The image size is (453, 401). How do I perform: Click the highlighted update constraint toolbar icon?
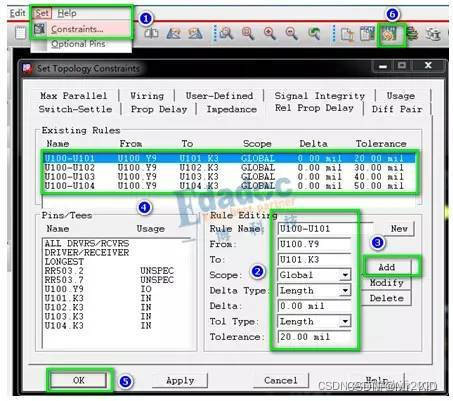pos(389,34)
